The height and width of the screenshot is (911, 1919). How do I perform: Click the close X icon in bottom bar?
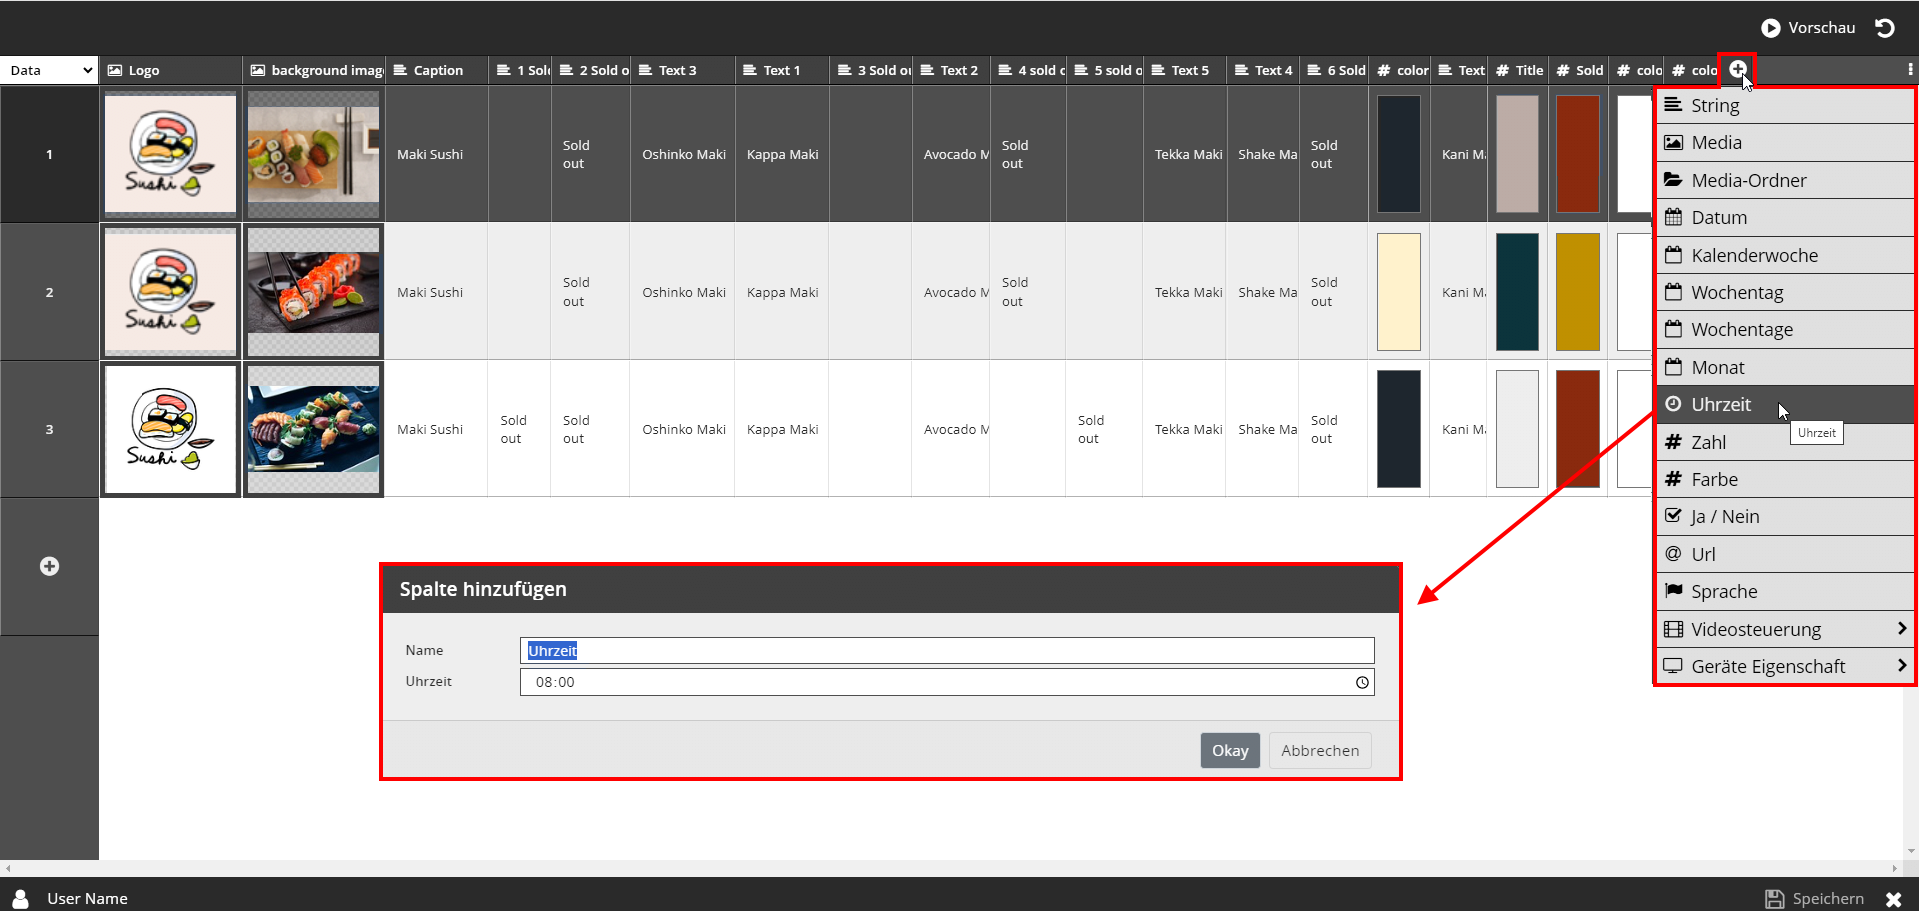[x=1893, y=899]
